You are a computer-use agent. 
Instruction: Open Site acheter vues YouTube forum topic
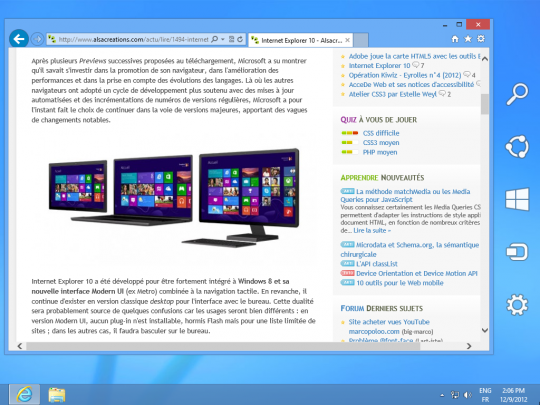[389, 322]
